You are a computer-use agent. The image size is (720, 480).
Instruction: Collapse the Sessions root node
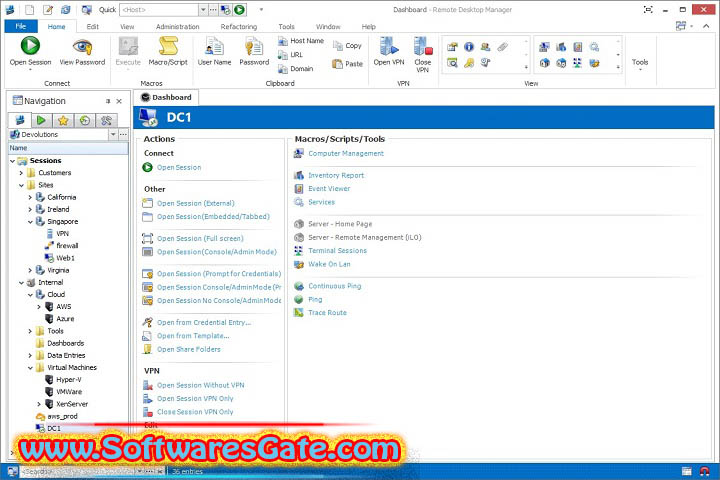coord(12,161)
